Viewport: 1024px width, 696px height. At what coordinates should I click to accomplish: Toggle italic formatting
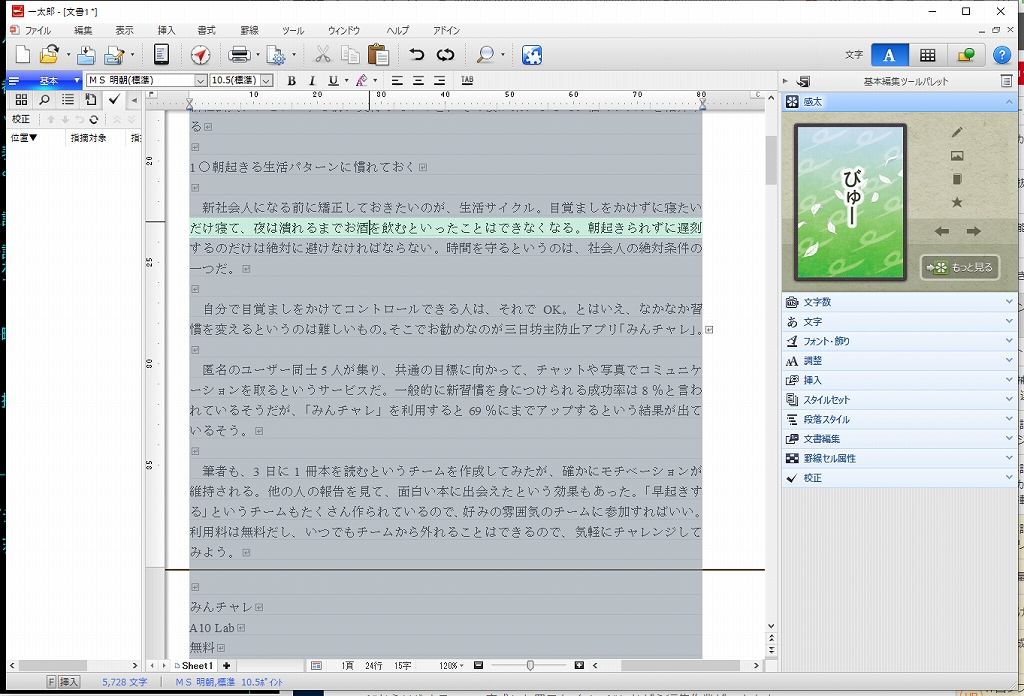click(312, 81)
